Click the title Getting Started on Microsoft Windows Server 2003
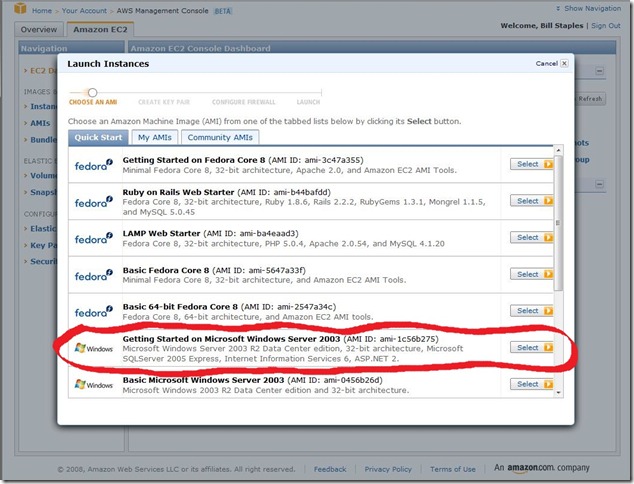The height and width of the screenshot is (484, 634). pos(231,339)
